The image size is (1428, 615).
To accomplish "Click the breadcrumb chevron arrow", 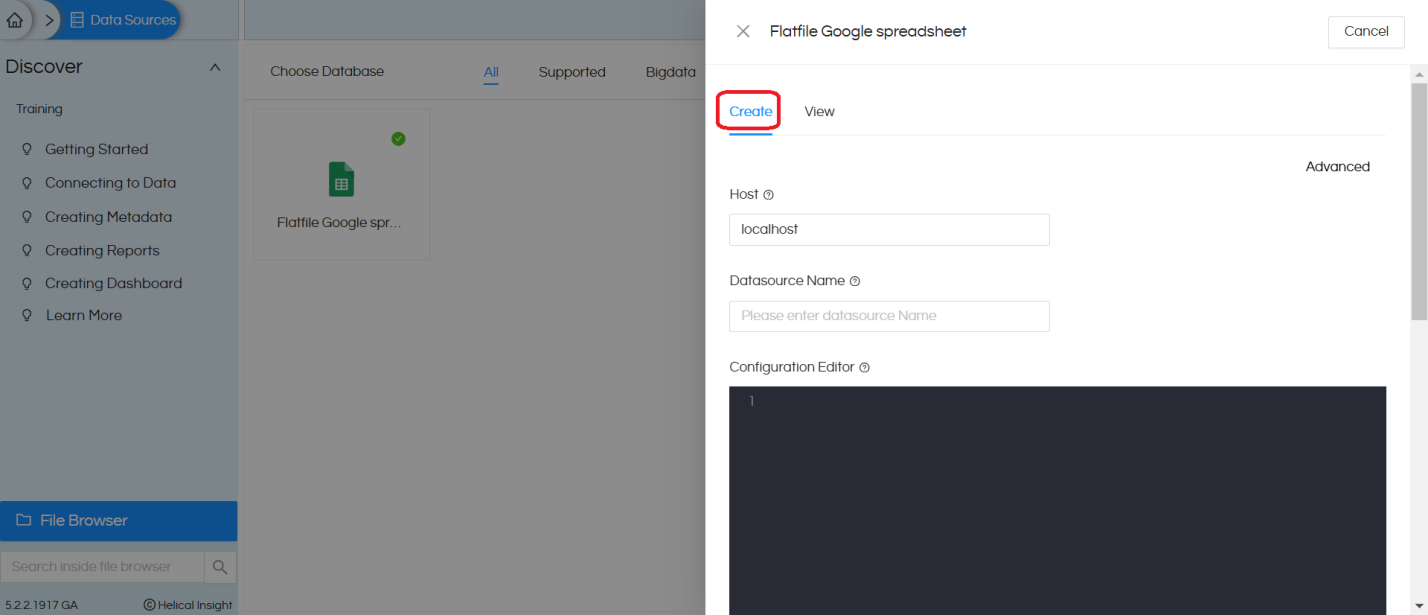I will (50, 20).
